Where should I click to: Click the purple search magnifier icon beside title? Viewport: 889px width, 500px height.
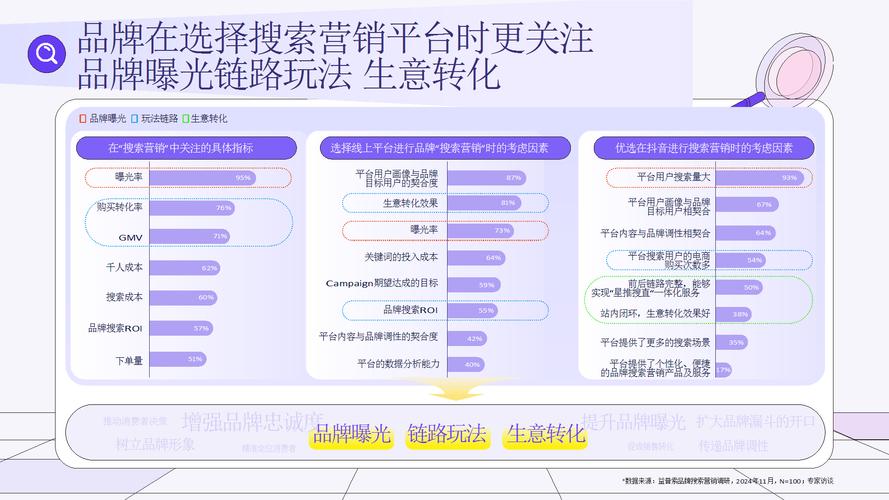[43, 52]
